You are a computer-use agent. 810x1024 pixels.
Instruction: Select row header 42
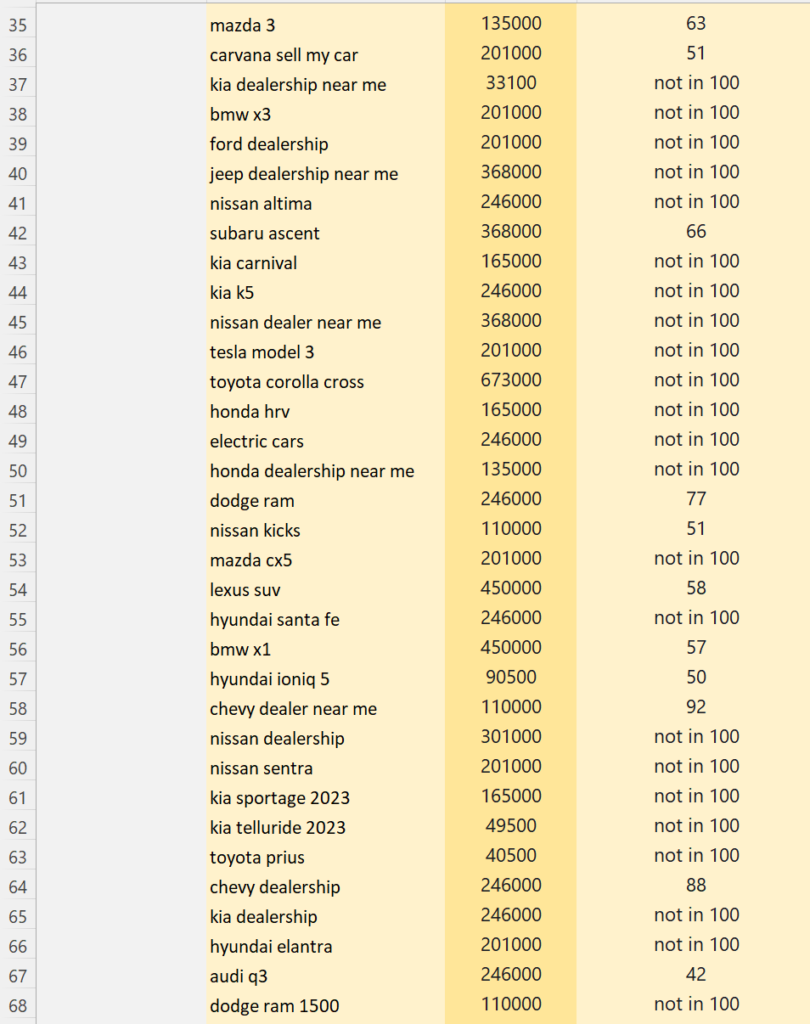pos(18,233)
